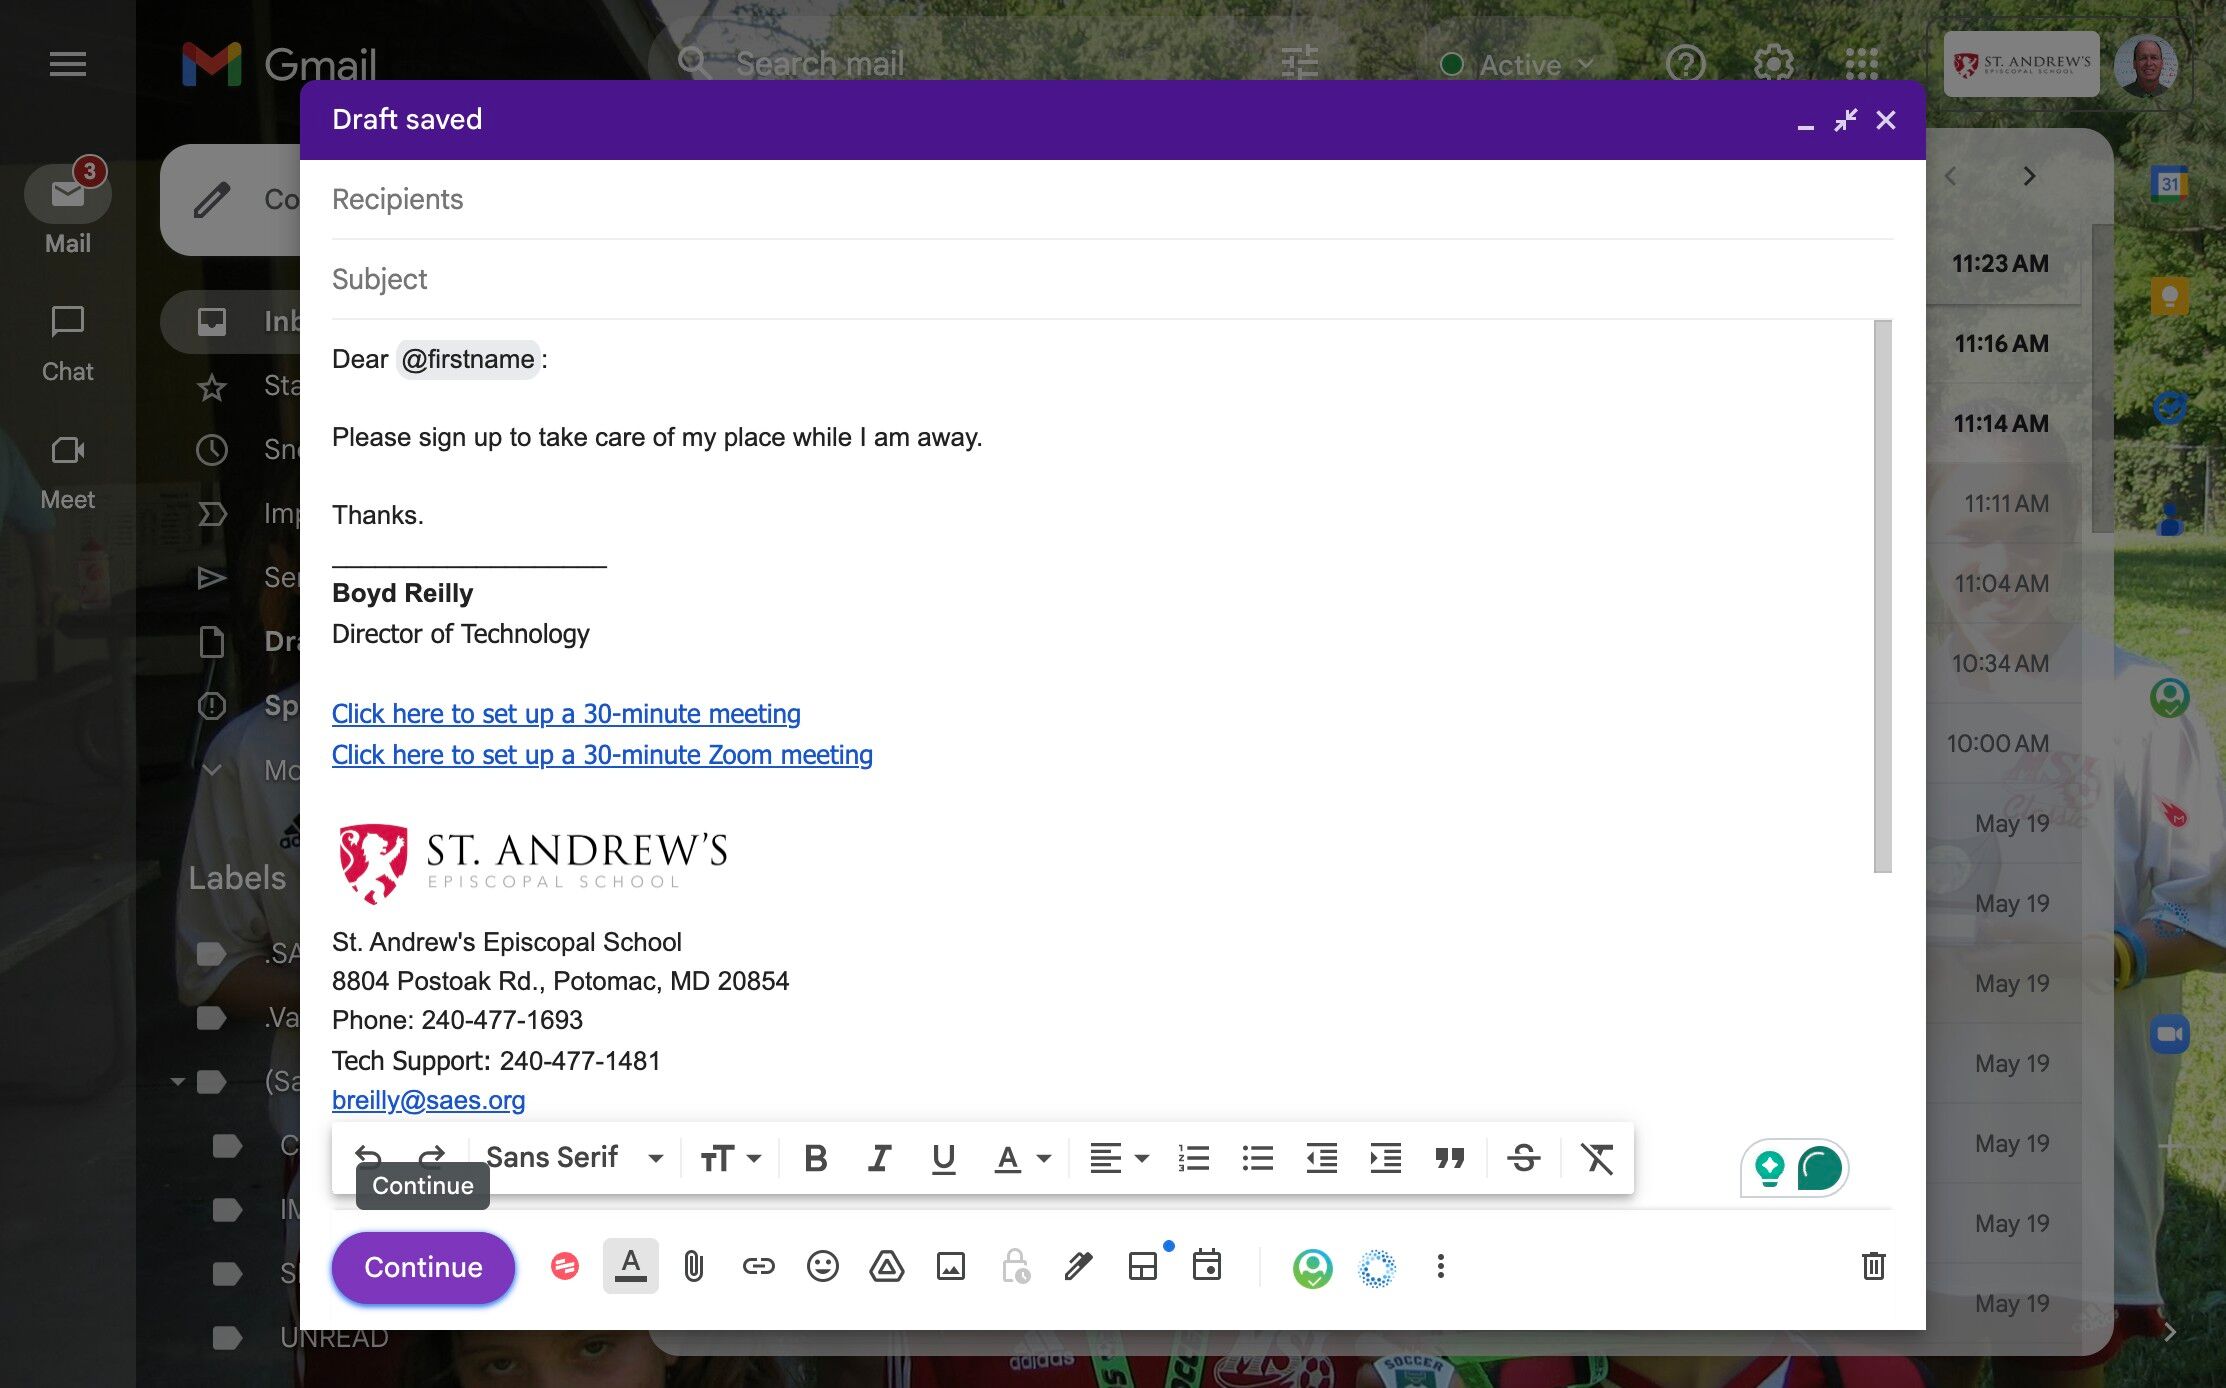Image resolution: width=2226 pixels, height=1388 pixels.
Task: Toggle bold formatting
Action: (x=815, y=1158)
